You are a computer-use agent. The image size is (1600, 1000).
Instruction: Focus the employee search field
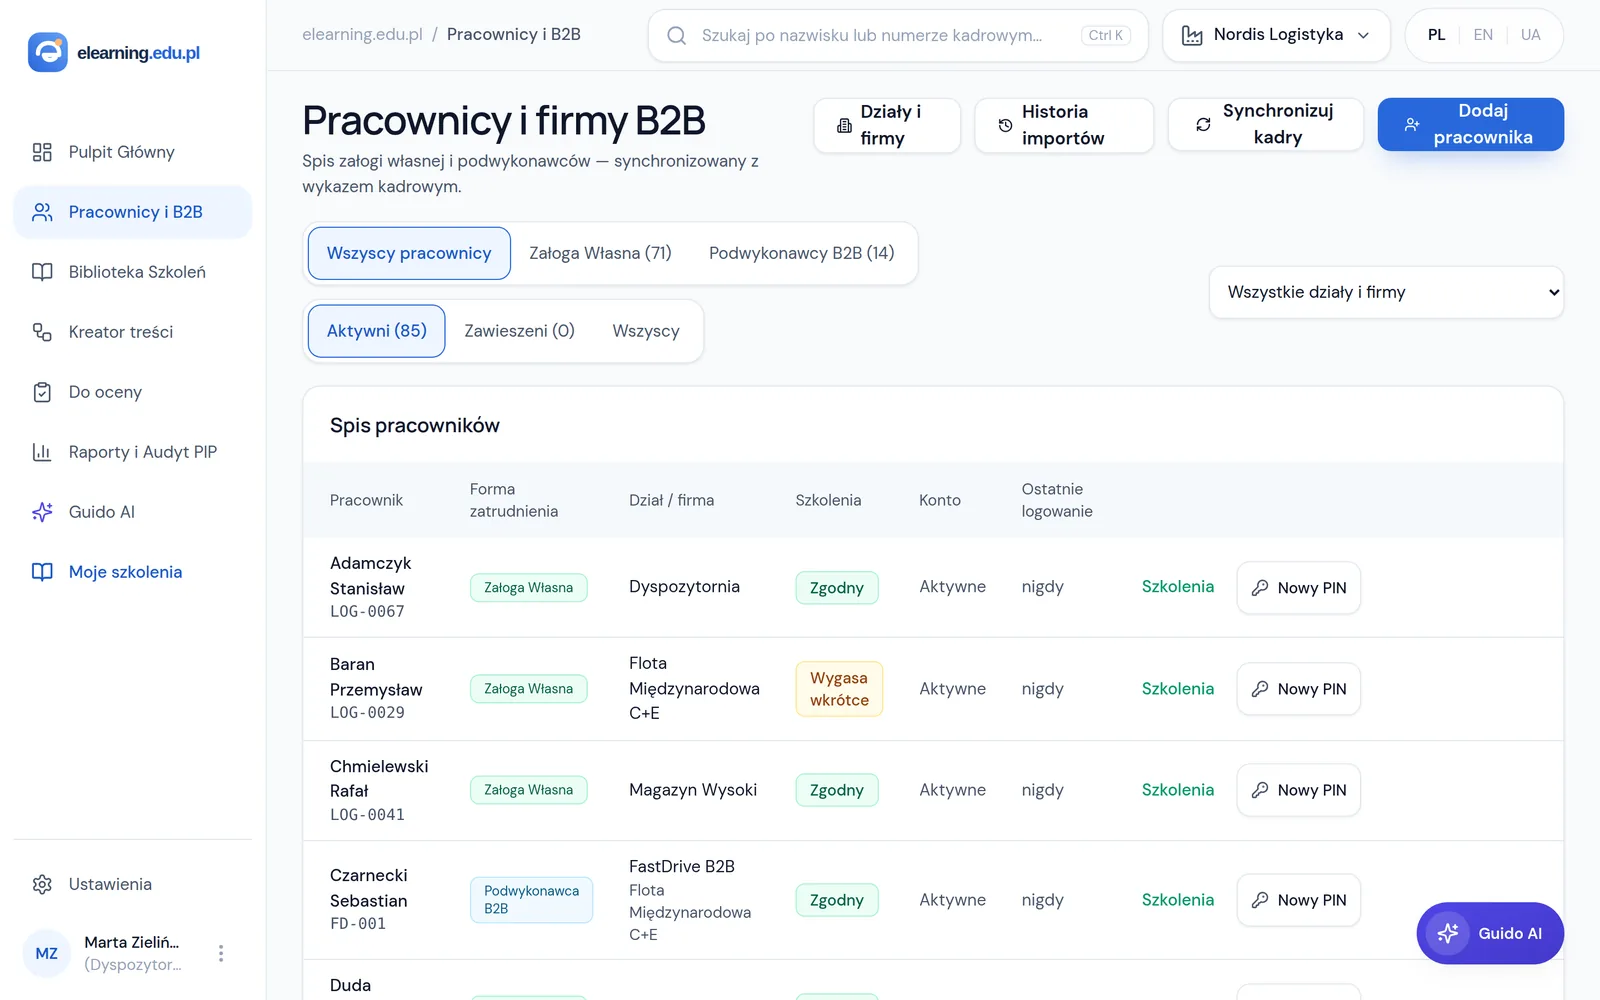pos(898,36)
